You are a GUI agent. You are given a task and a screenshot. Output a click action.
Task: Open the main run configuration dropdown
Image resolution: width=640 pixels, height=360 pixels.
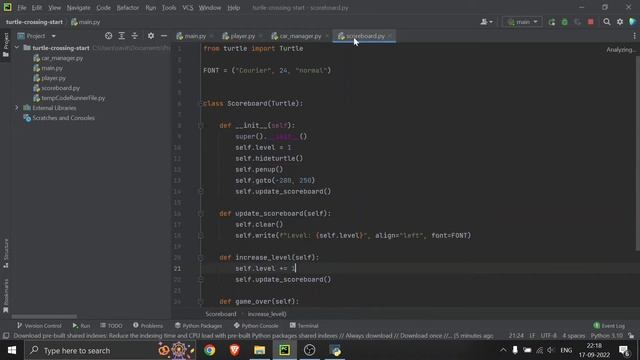[522, 22]
